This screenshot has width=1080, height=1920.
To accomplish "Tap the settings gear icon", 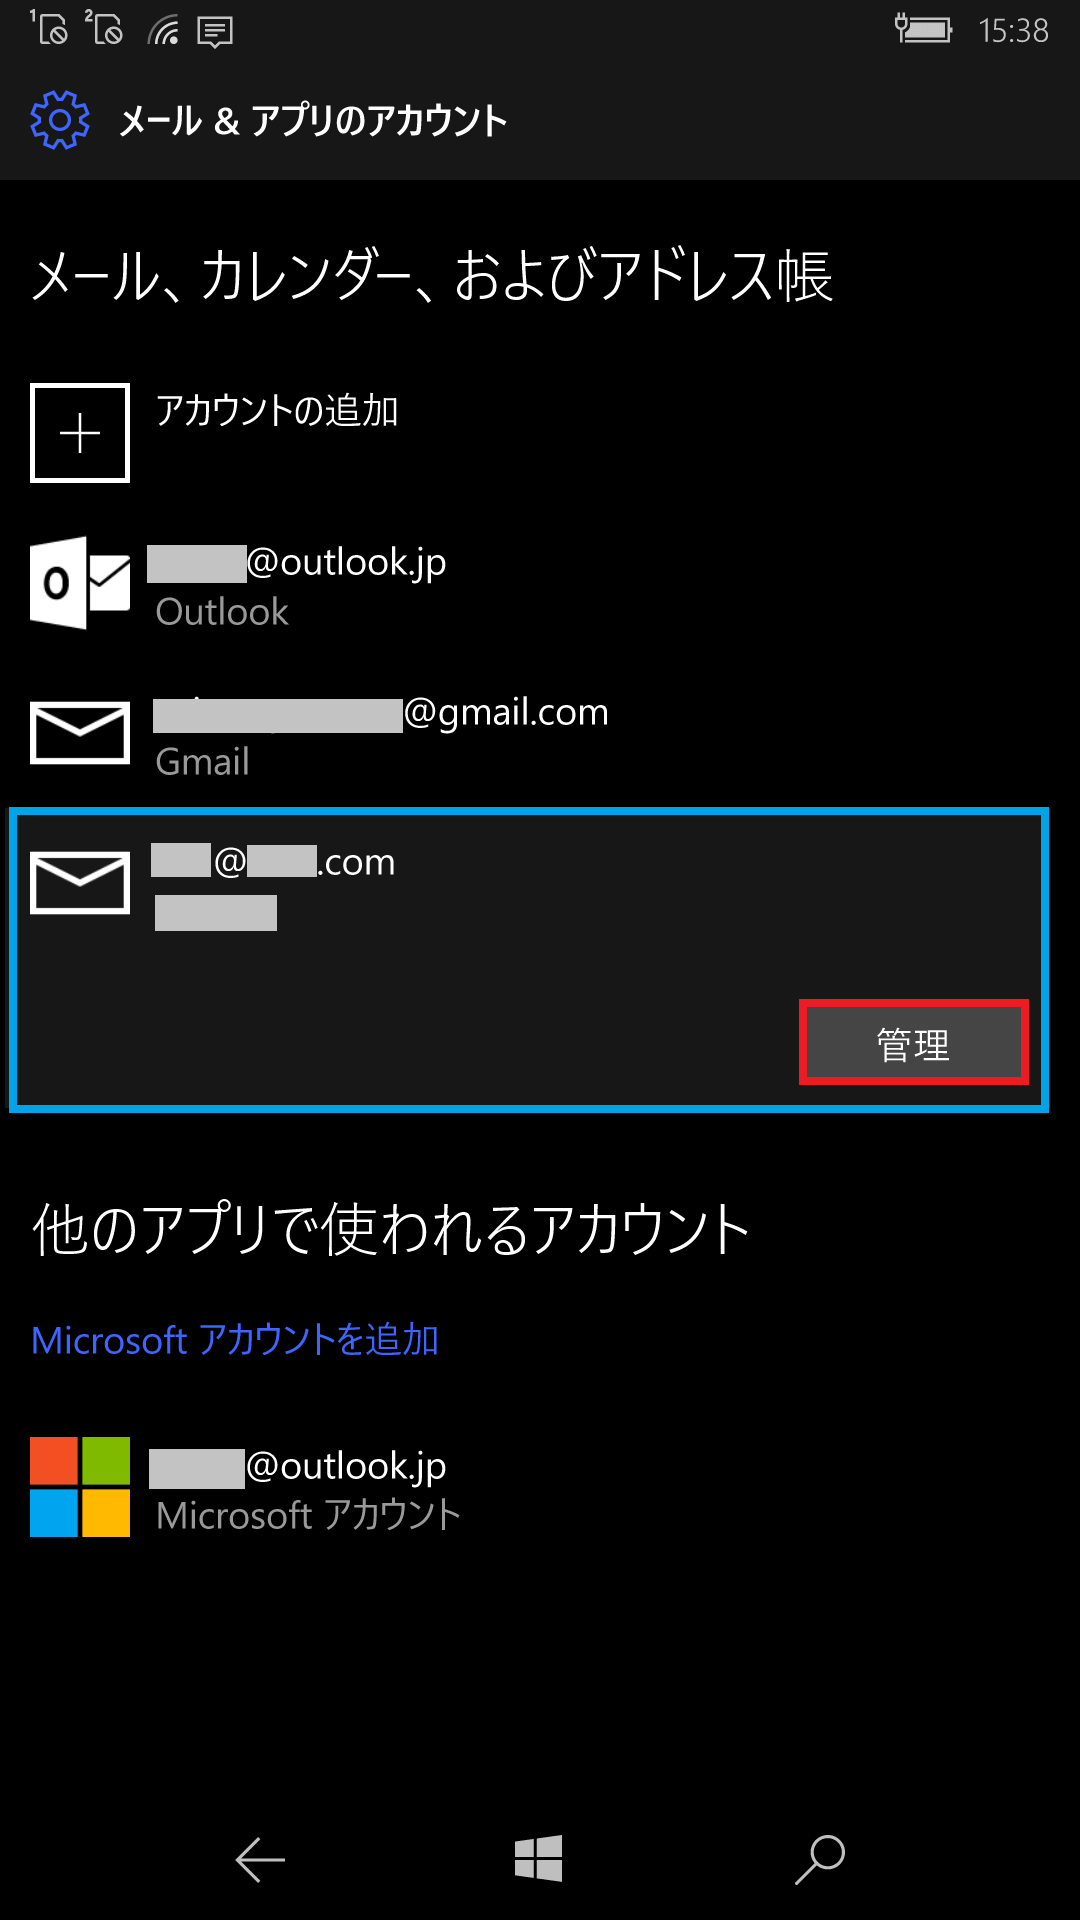I will coord(60,120).
